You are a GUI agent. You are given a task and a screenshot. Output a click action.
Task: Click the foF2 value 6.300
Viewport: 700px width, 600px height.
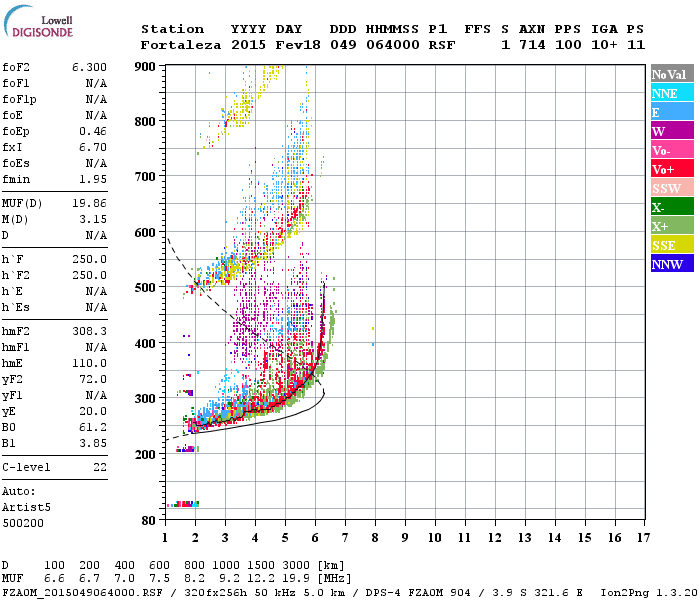click(x=89, y=67)
